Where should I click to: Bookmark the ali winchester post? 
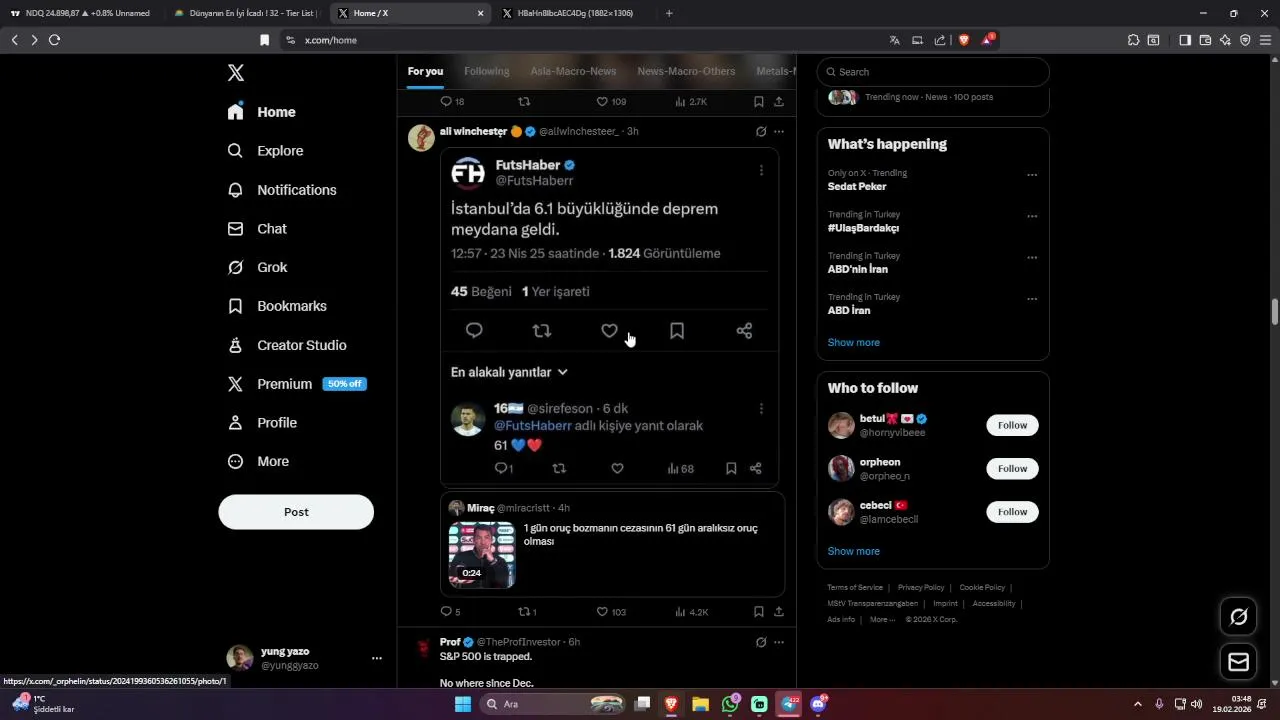coord(759,612)
